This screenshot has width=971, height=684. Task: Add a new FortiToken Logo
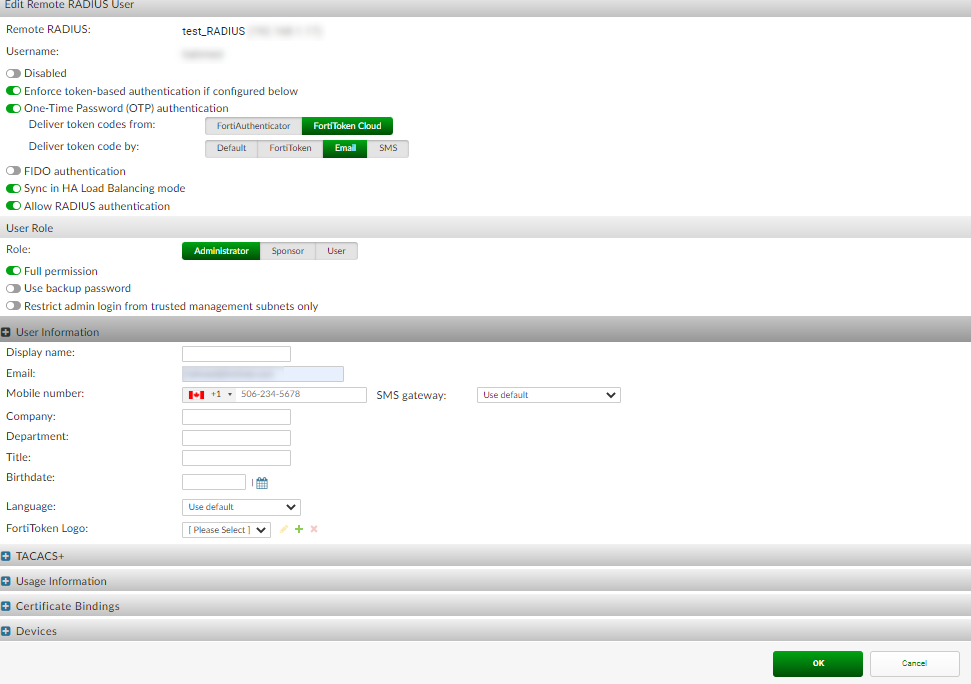[298, 529]
